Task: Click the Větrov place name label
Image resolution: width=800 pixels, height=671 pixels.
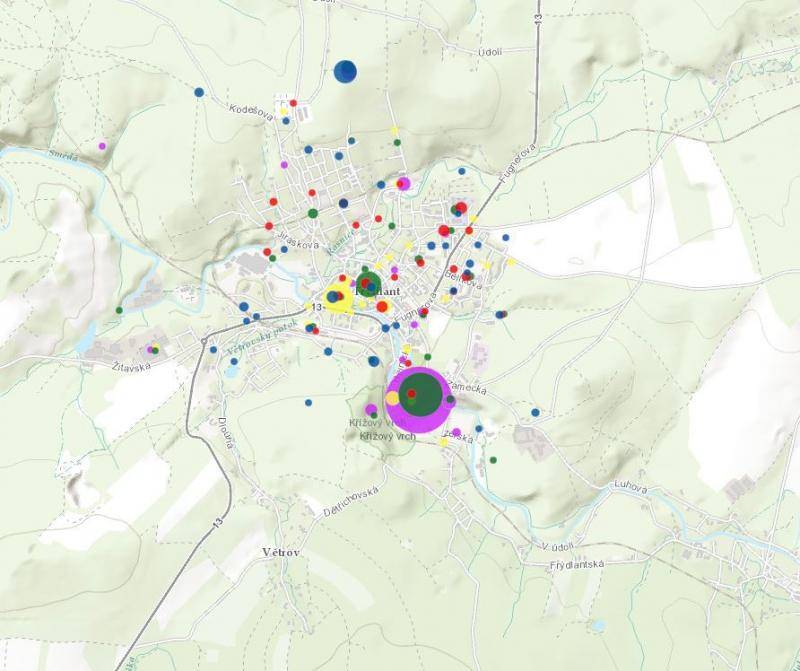Action: pyautogui.click(x=281, y=552)
